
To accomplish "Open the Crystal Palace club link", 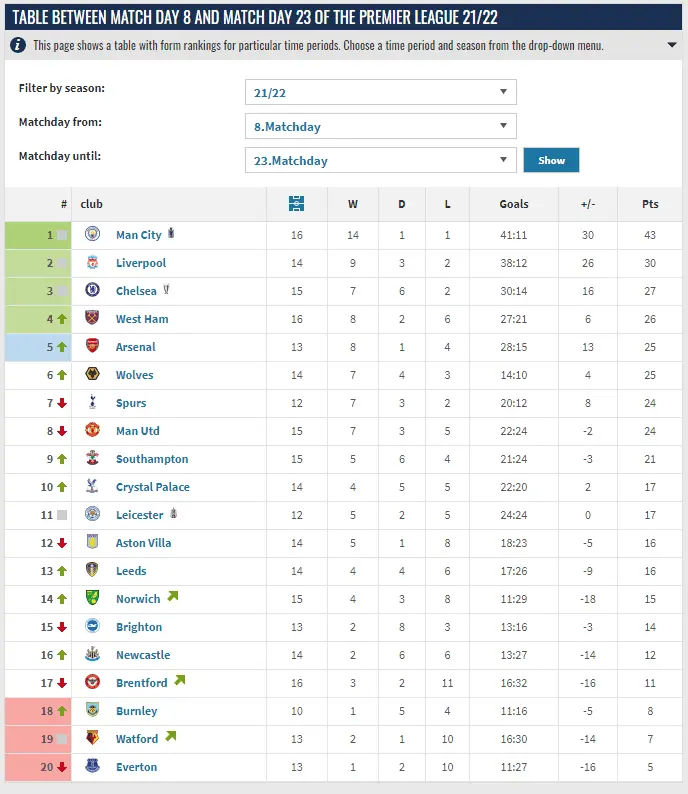I will coord(152,487).
